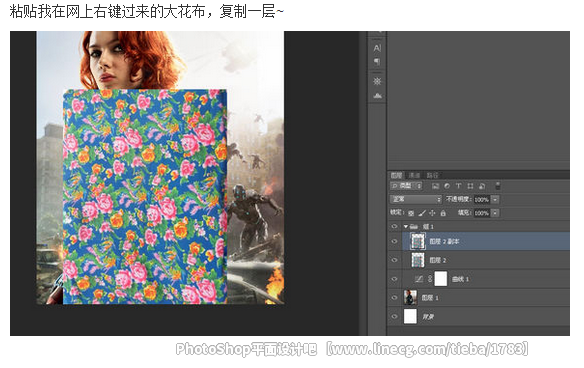This screenshot has width=584, height=368.
Task: Hide the 组 1 group visibility eye
Action: [394, 226]
